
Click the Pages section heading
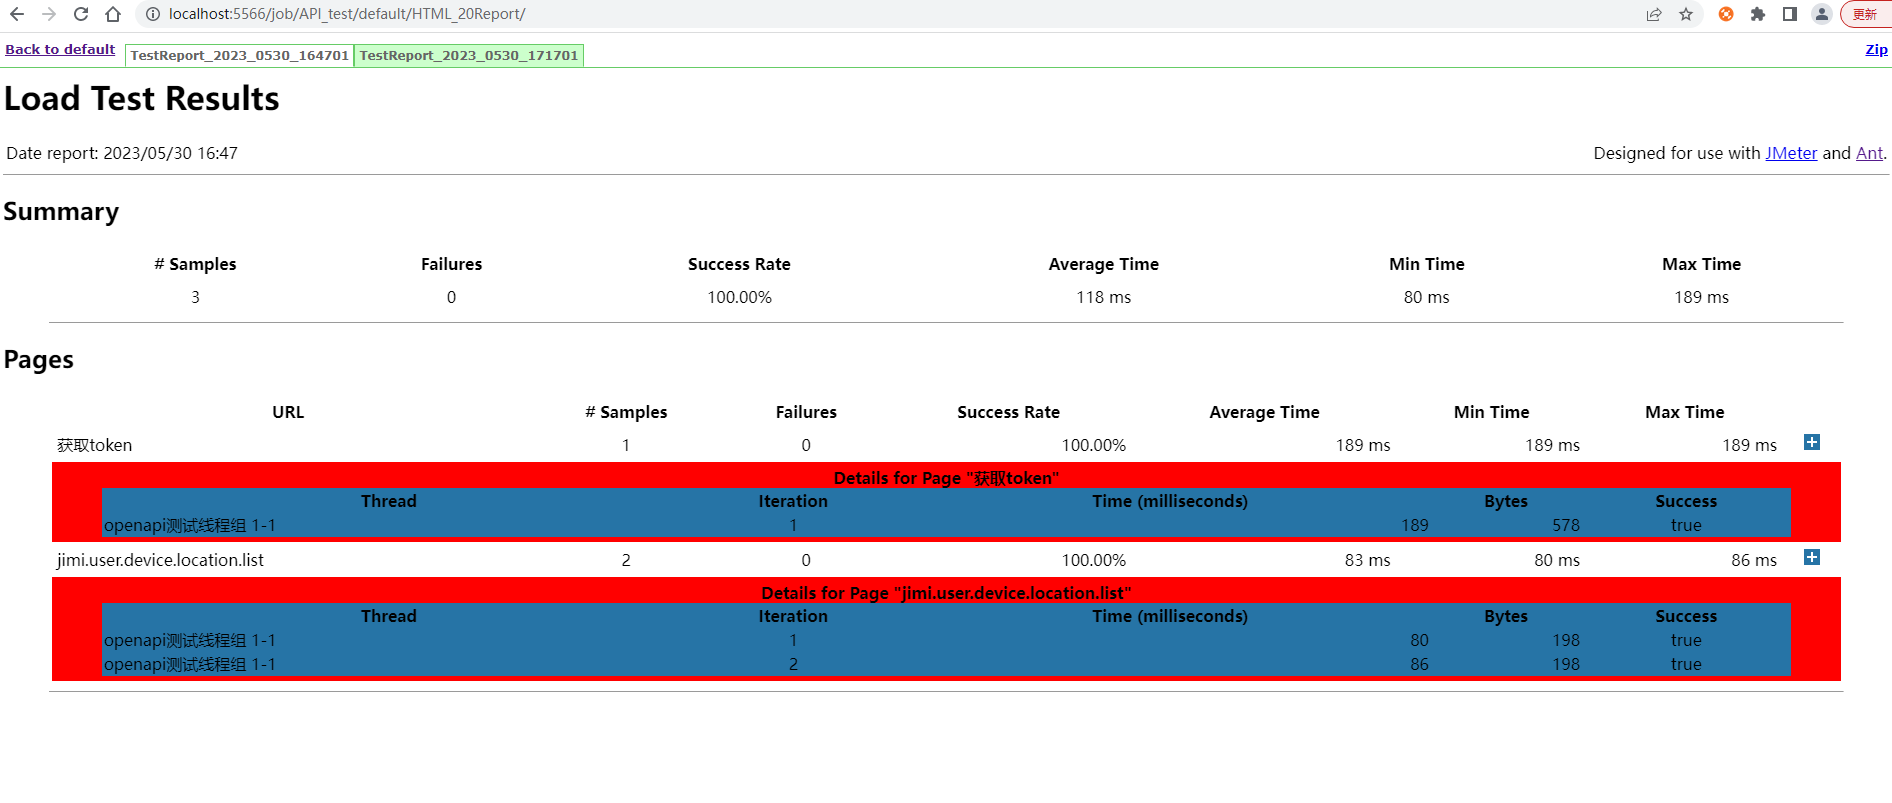pos(39,360)
